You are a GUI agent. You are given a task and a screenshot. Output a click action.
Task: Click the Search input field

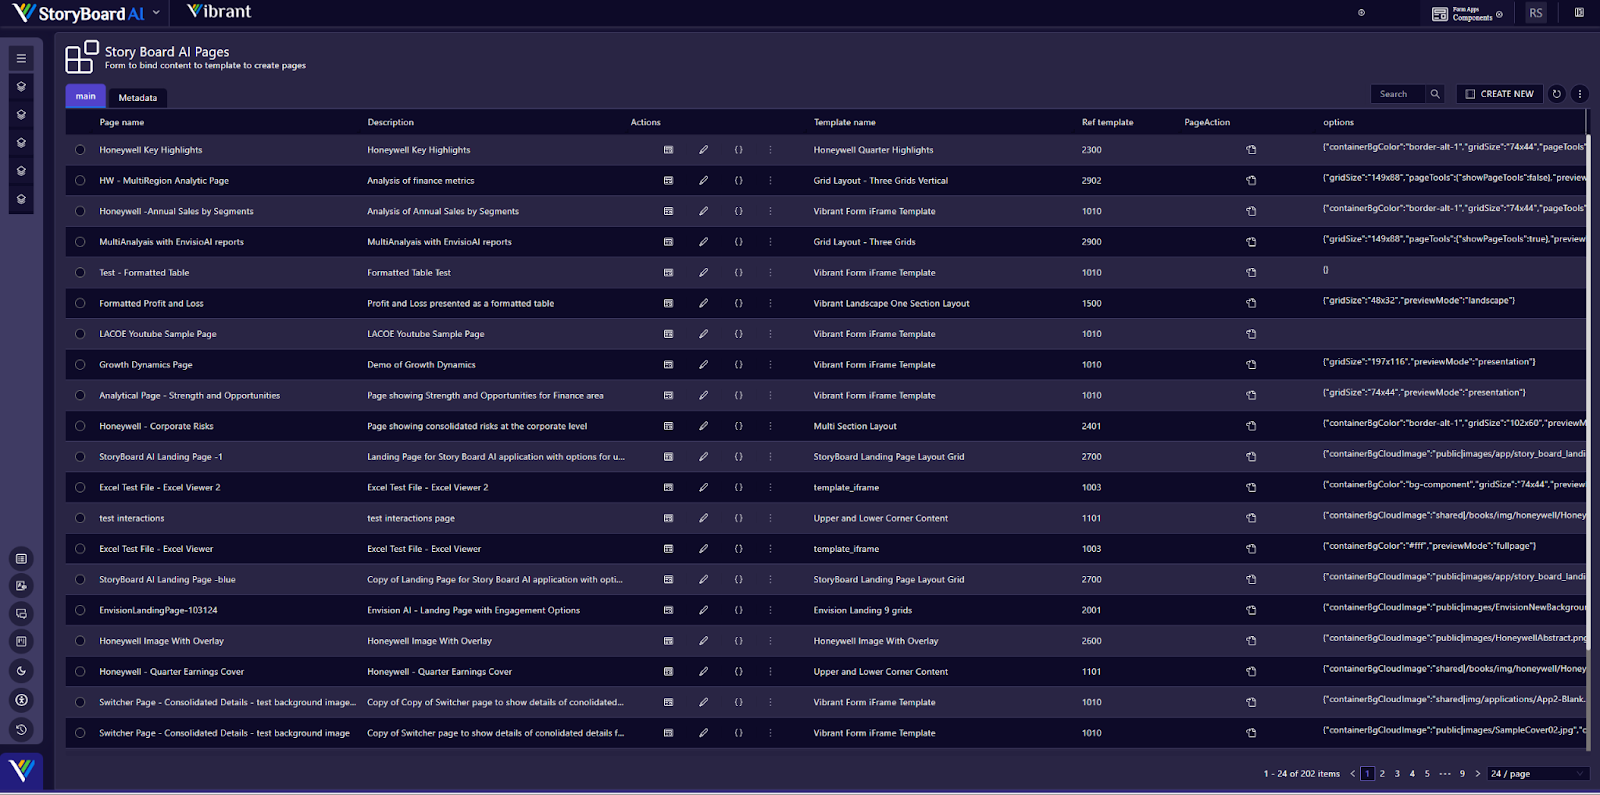point(1397,94)
